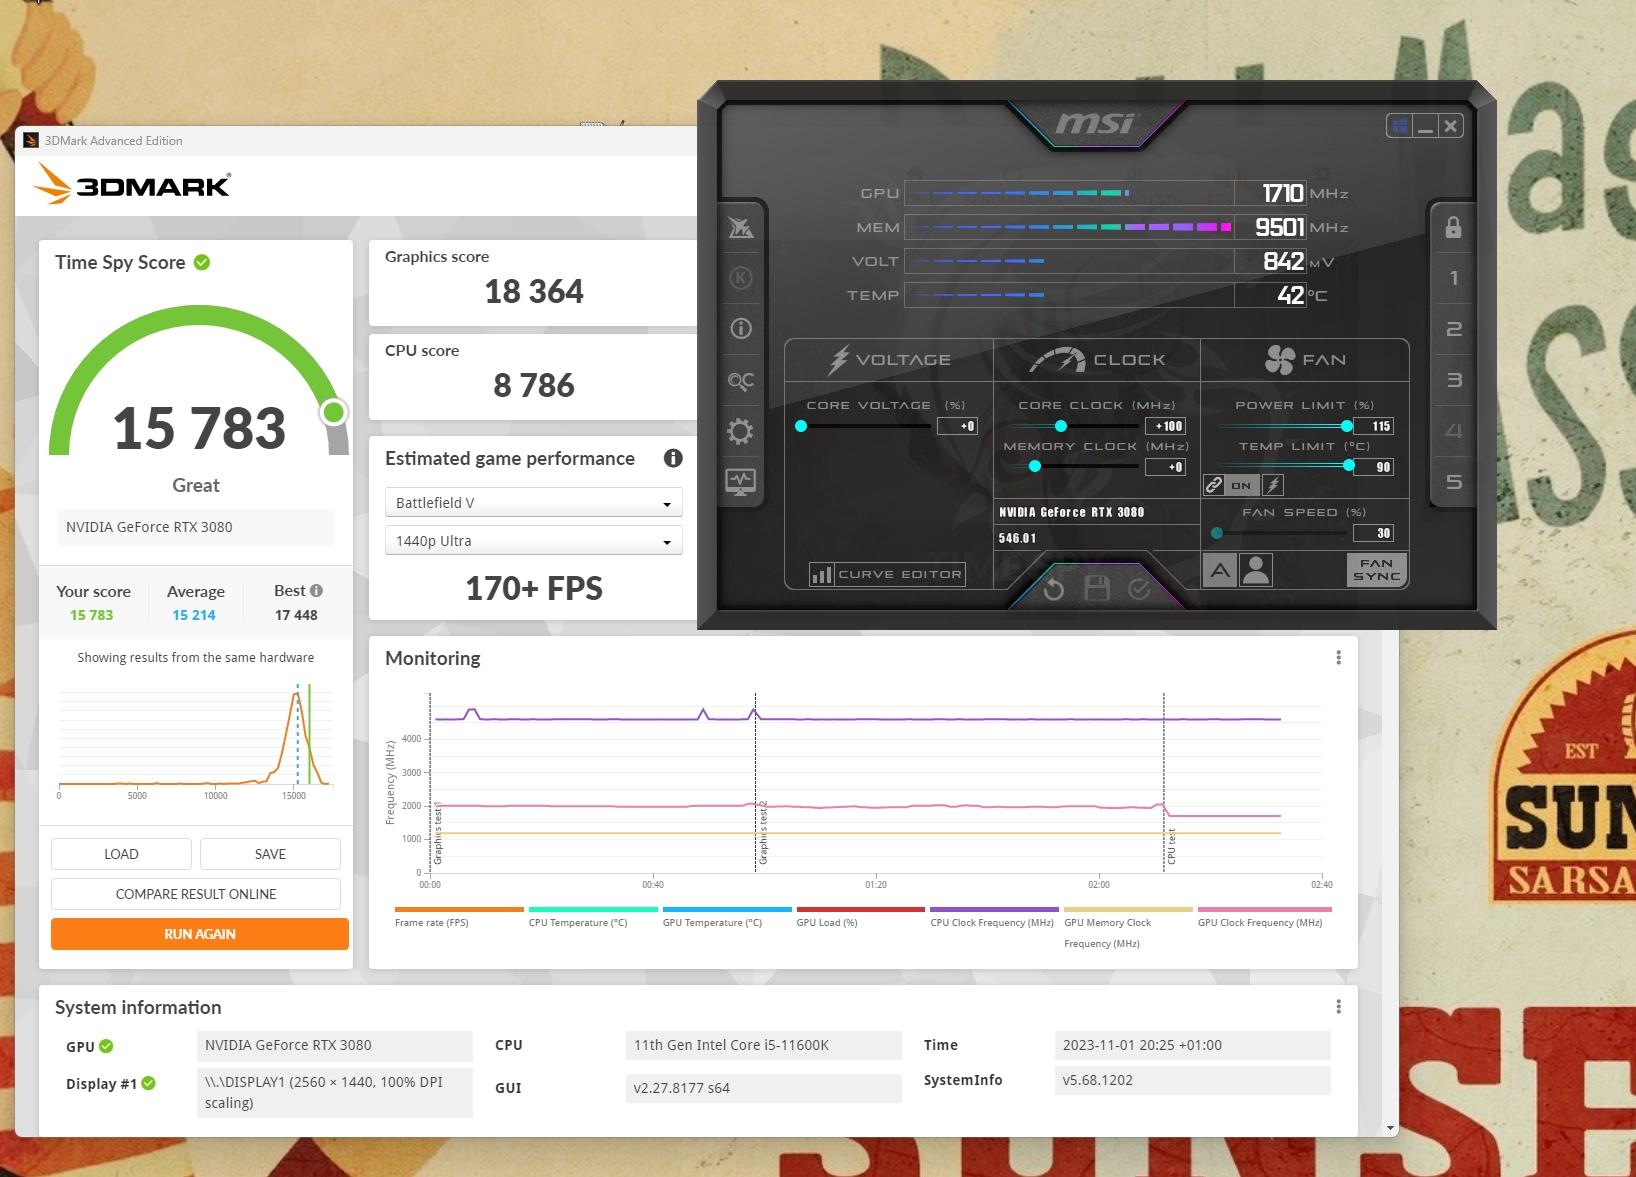Viewport: 1636px width, 1177px height.
Task: Open the Monitoring panel options menu
Action: point(1338,658)
